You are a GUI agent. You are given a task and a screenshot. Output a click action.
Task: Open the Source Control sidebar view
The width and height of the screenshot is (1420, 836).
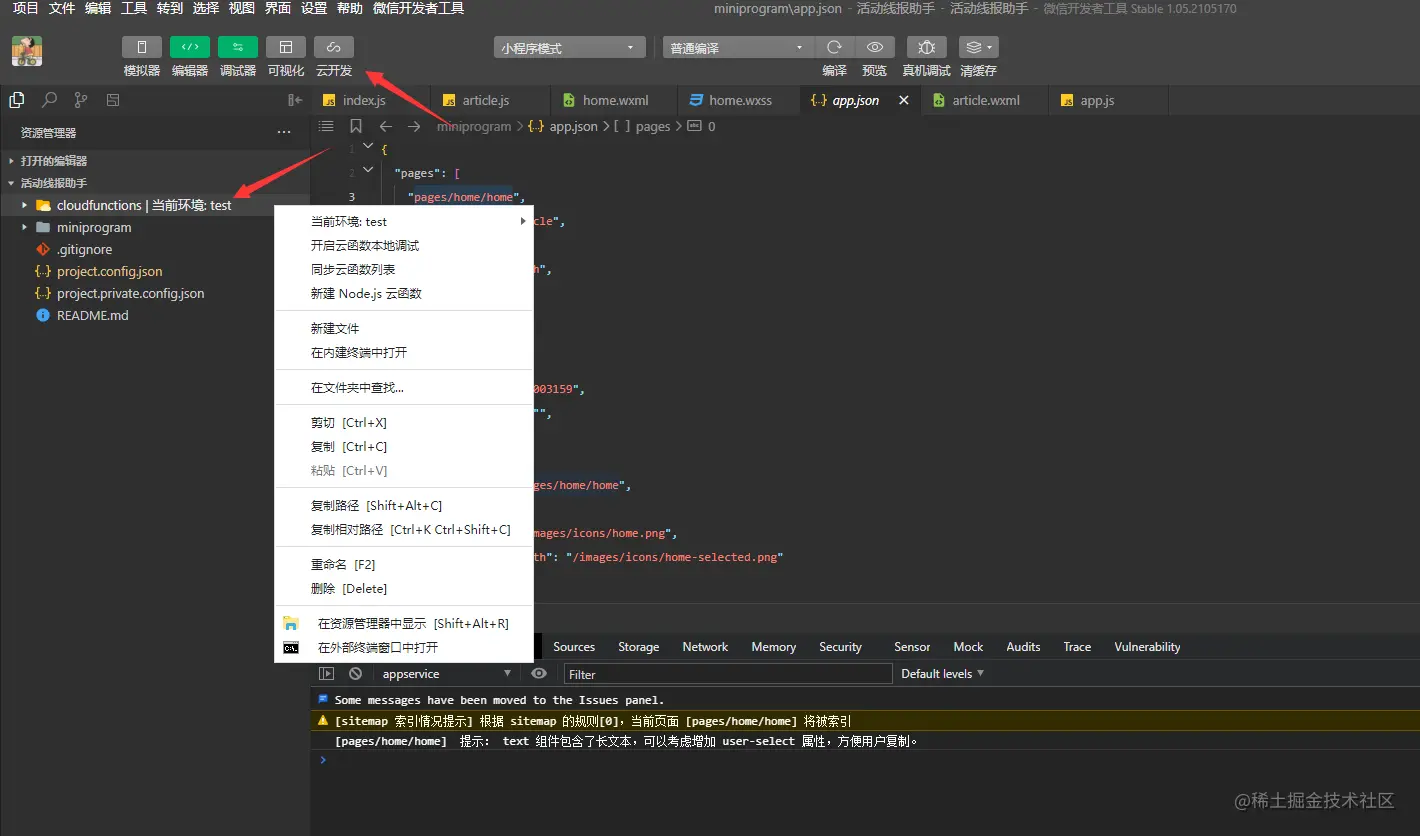click(81, 100)
